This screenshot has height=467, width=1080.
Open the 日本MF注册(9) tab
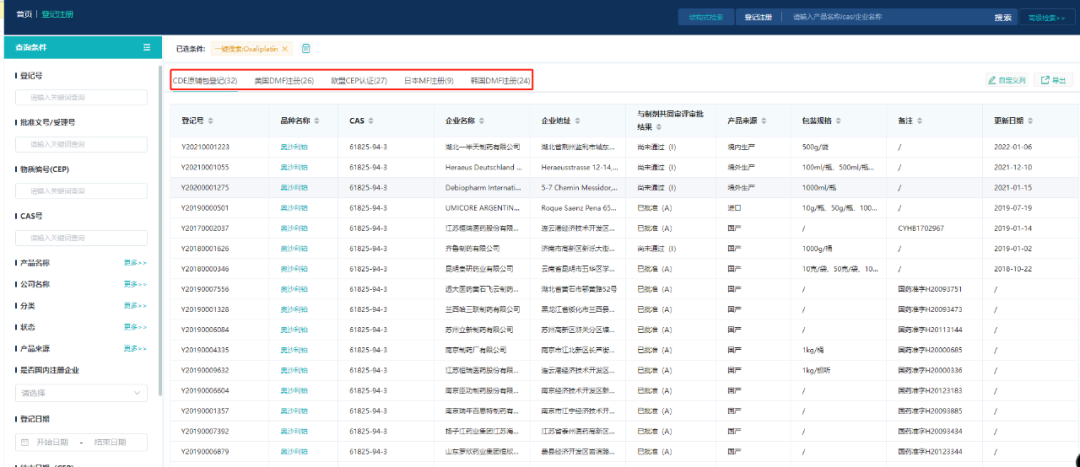click(428, 80)
